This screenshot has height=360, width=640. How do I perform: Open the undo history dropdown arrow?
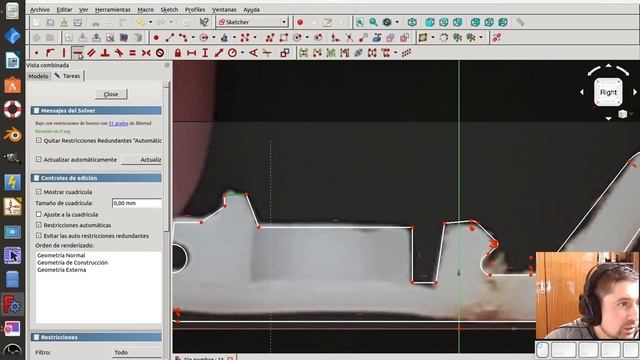[151, 22]
